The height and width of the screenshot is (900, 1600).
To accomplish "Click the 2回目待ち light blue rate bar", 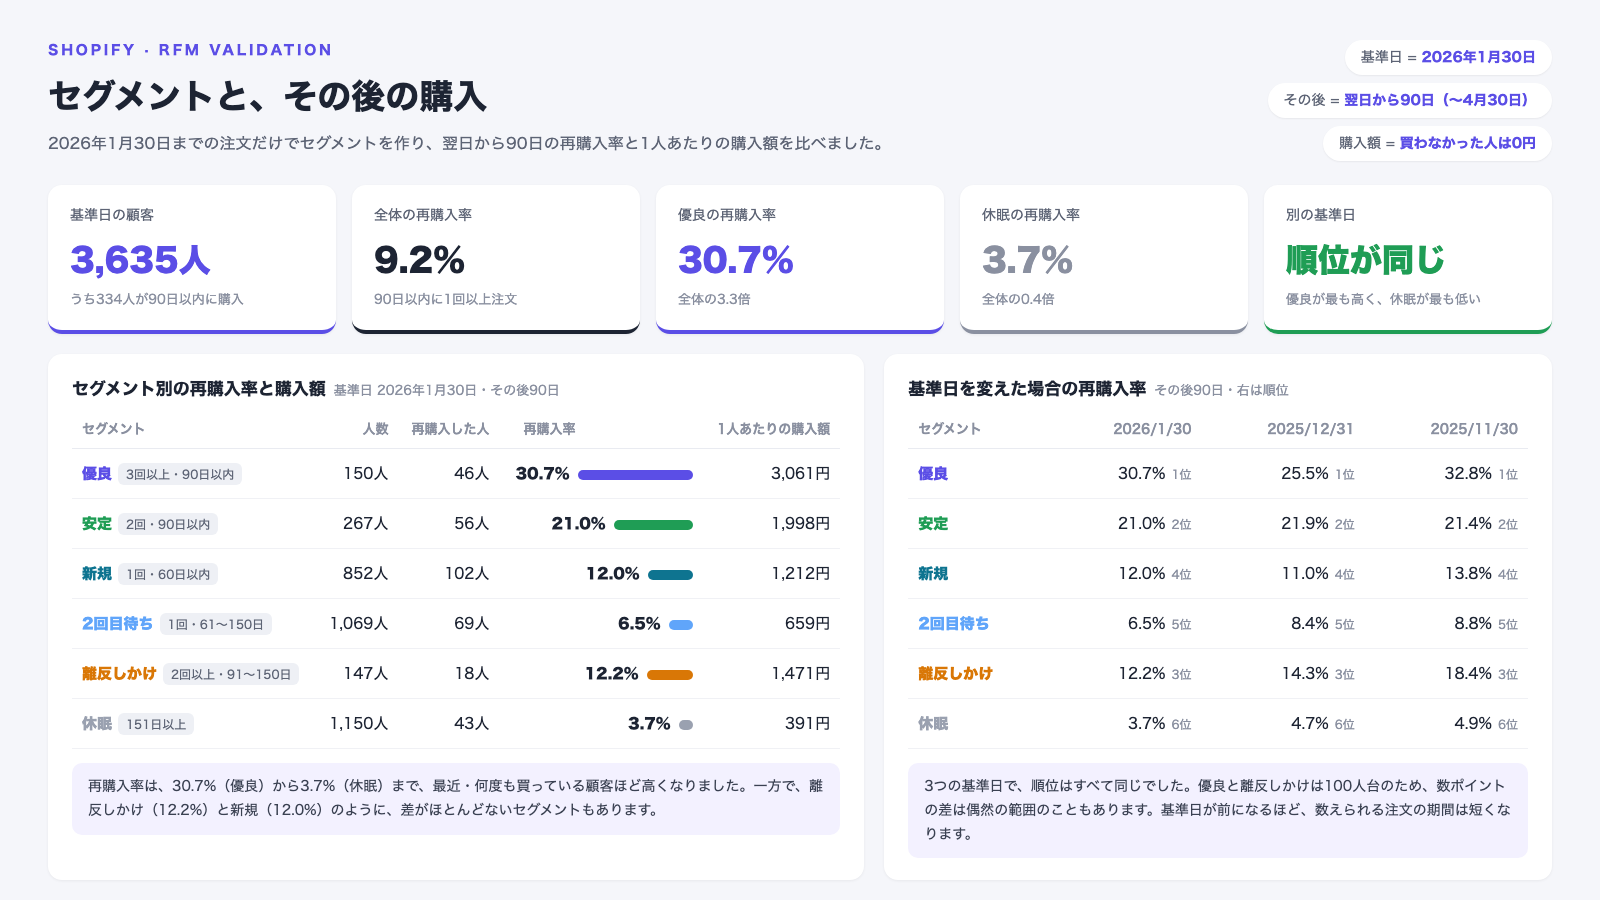I will click(681, 625).
